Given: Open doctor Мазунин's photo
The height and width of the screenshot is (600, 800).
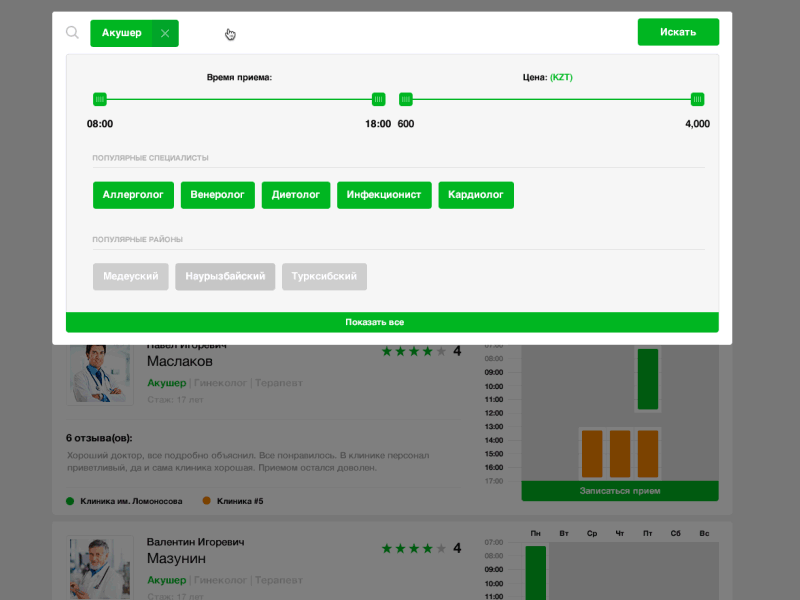Looking at the screenshot, I should (x=100, y=567).
